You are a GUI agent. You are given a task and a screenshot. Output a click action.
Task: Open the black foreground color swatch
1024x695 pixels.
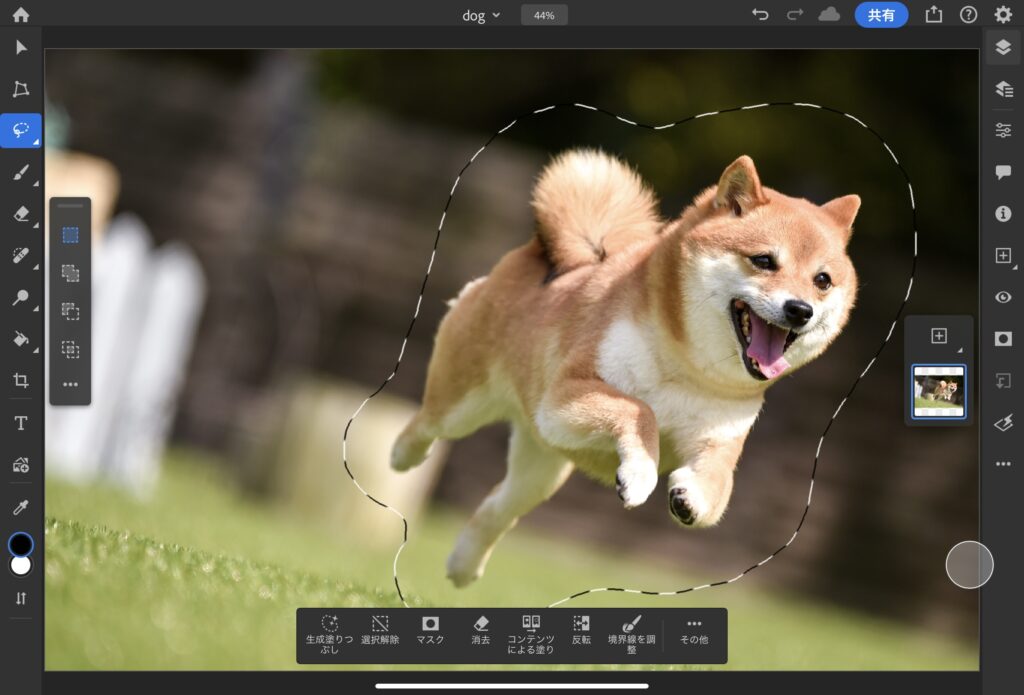point(20,544)
